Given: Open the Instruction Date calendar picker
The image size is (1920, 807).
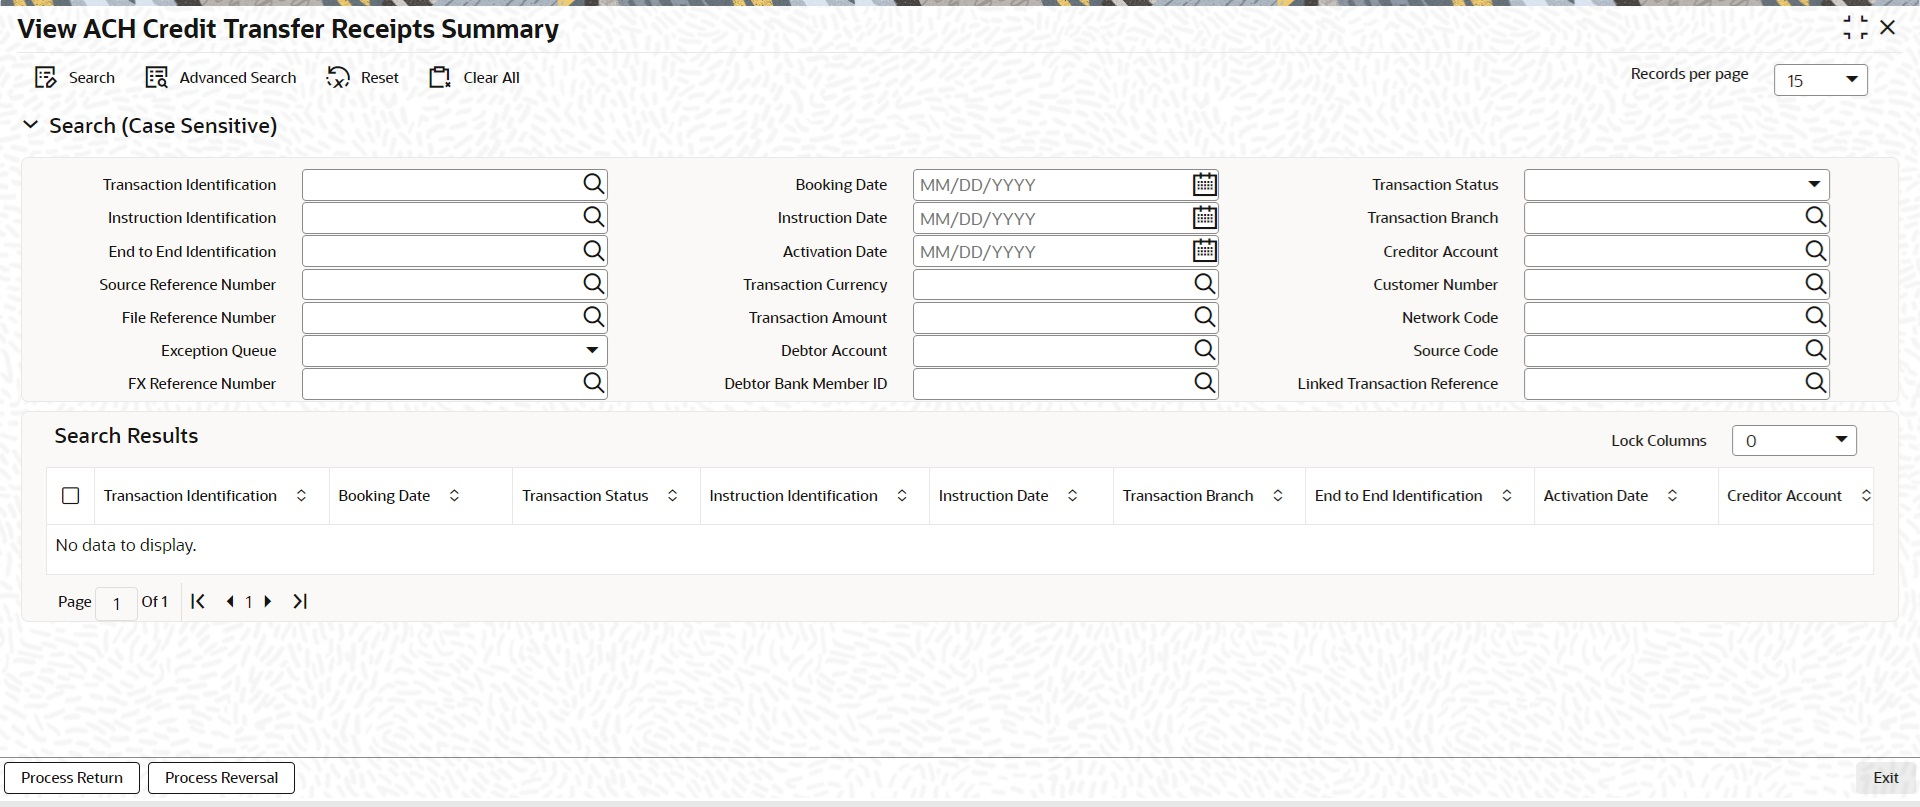Looking at the screenshot, I should tap(1205, 217).
